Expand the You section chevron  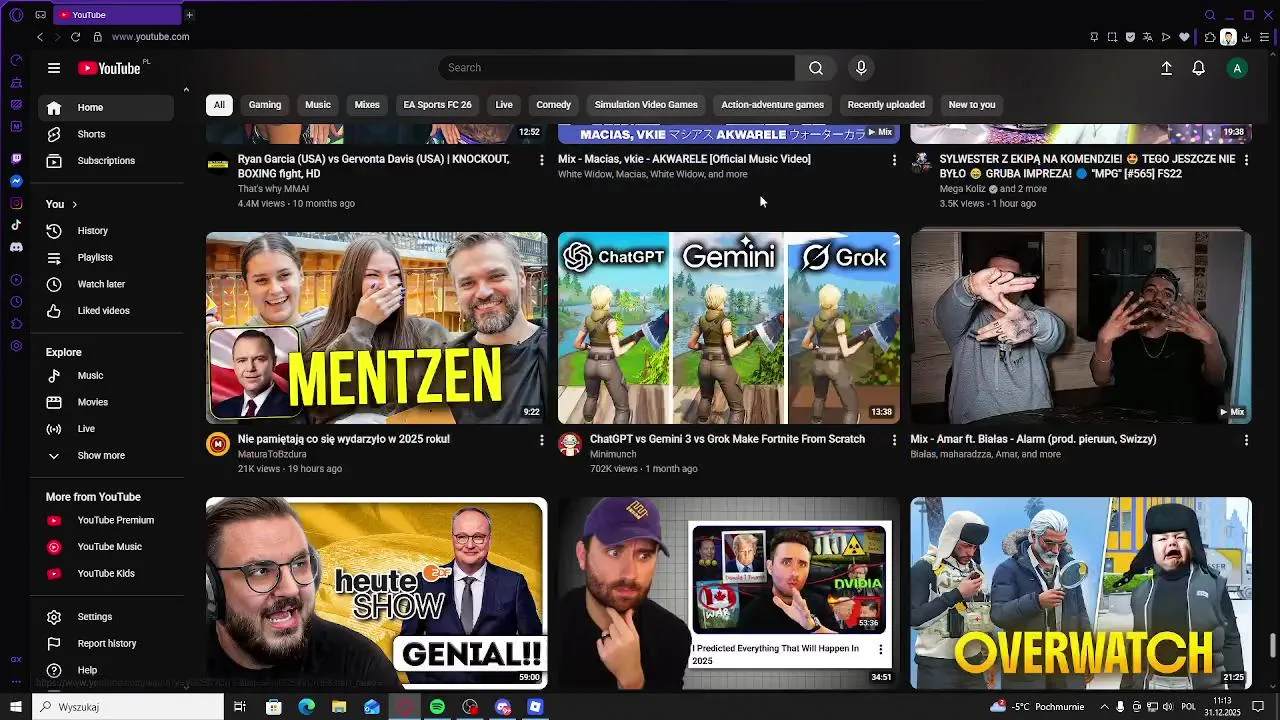(74, 204)
